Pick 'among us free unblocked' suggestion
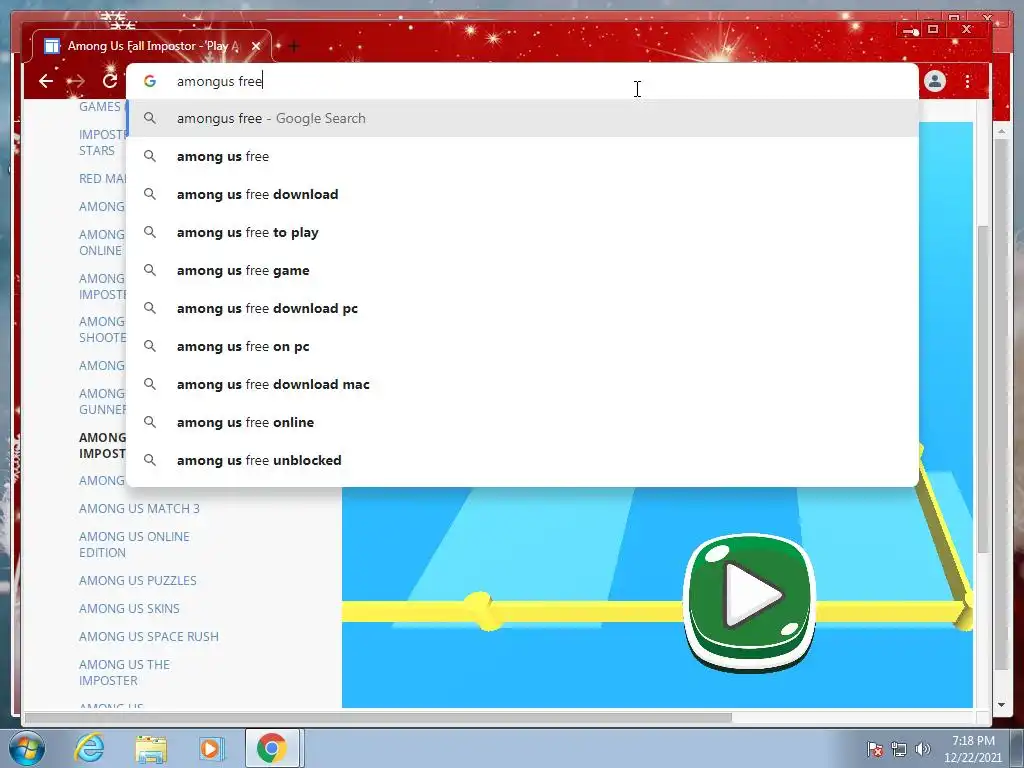This screenshot has height=768, width=1024. click(x=522, y=460)
